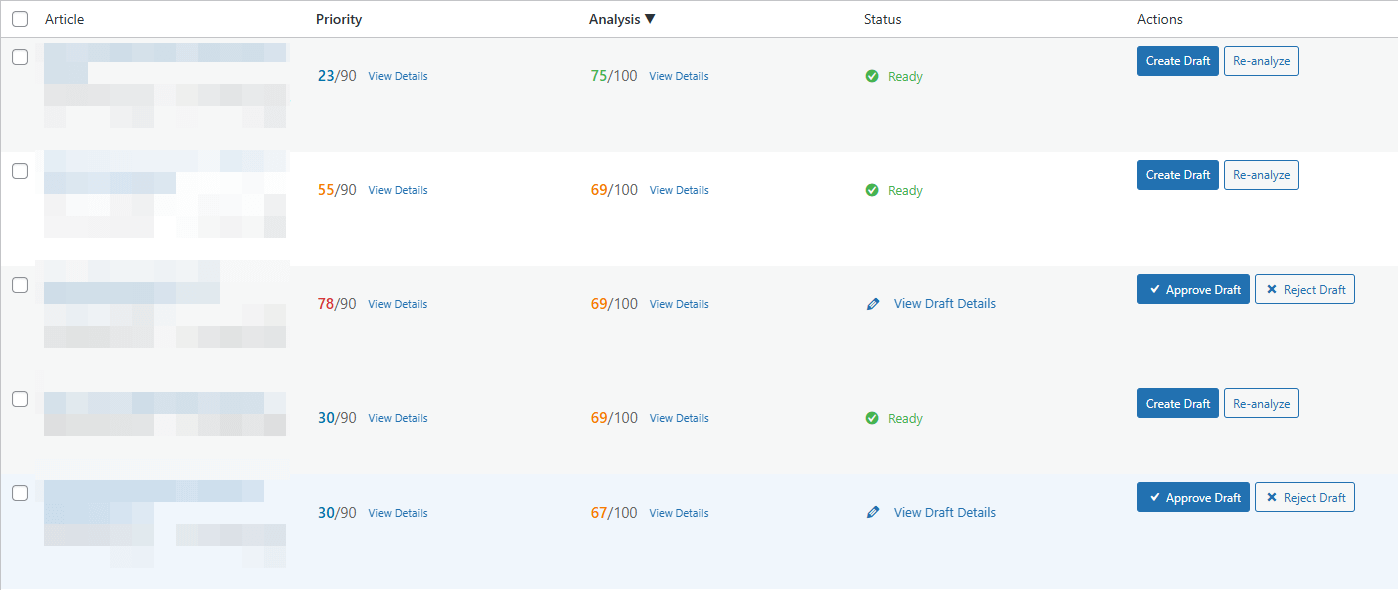
Task: Re-analyze the article with 75/100 analysis
Action: point(1261,61)
